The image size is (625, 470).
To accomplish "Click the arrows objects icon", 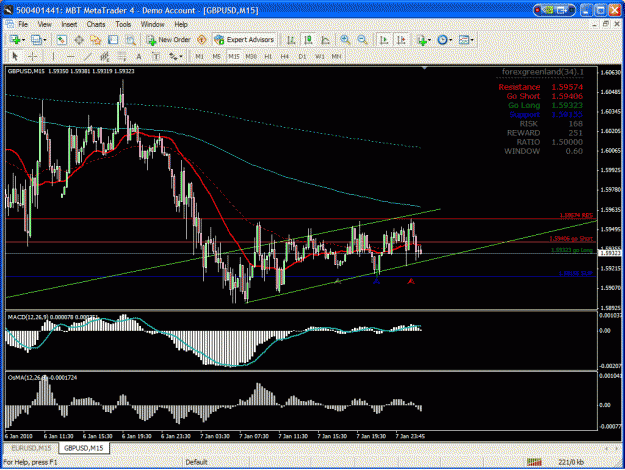I will pos(173,57).
